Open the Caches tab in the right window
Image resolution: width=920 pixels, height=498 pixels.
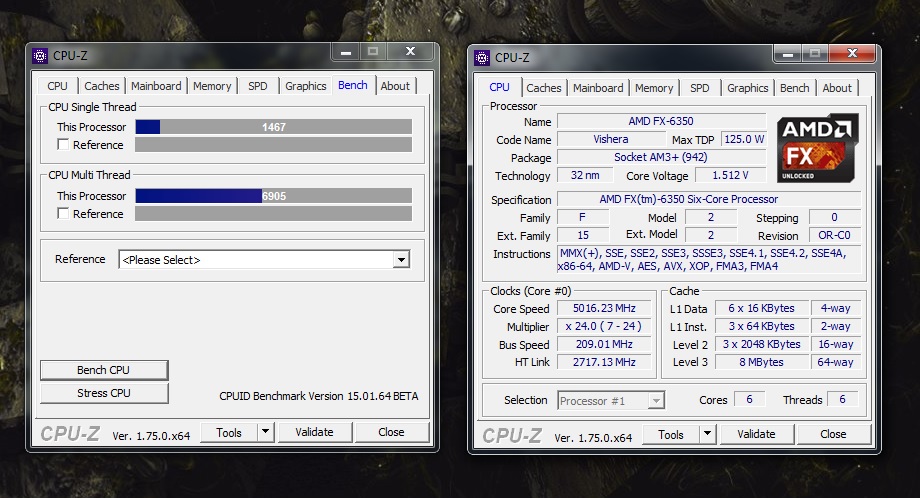click(x=543, y=88)
